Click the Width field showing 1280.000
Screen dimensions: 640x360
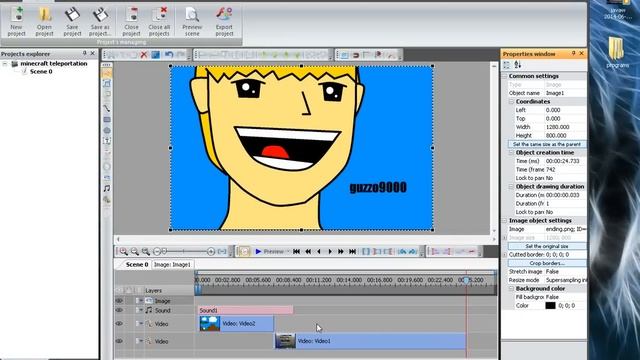tap(565, 127)
